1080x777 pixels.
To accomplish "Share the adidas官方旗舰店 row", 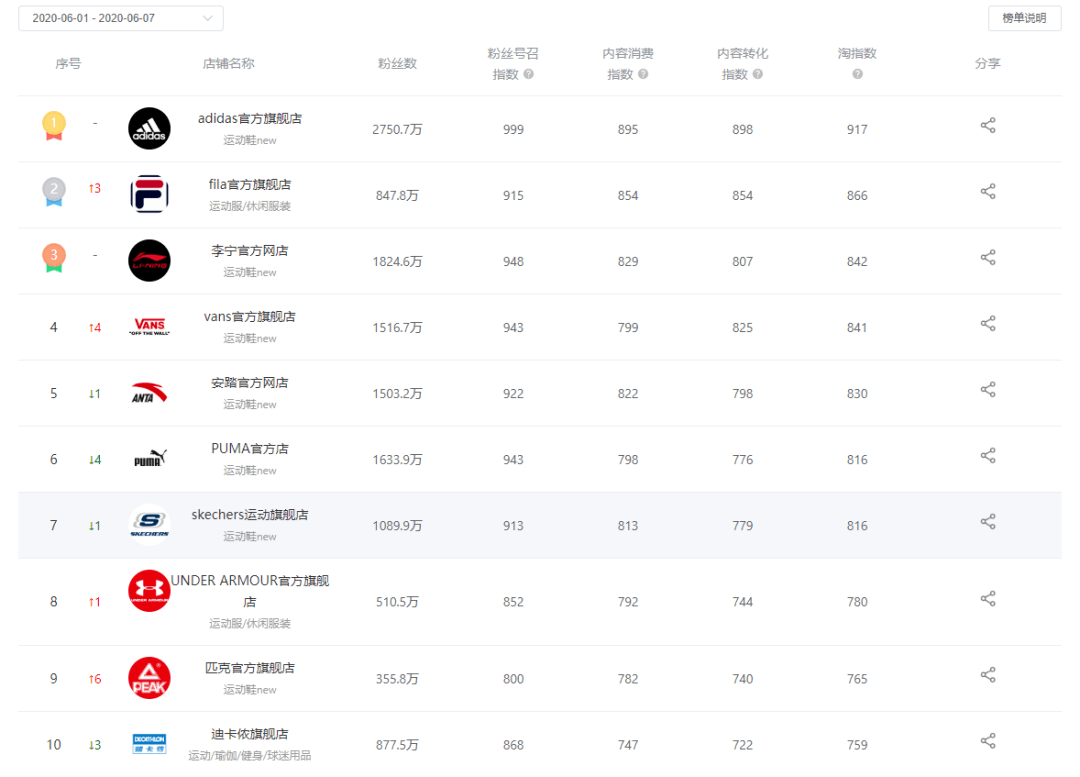I will (x=988, y=125).
